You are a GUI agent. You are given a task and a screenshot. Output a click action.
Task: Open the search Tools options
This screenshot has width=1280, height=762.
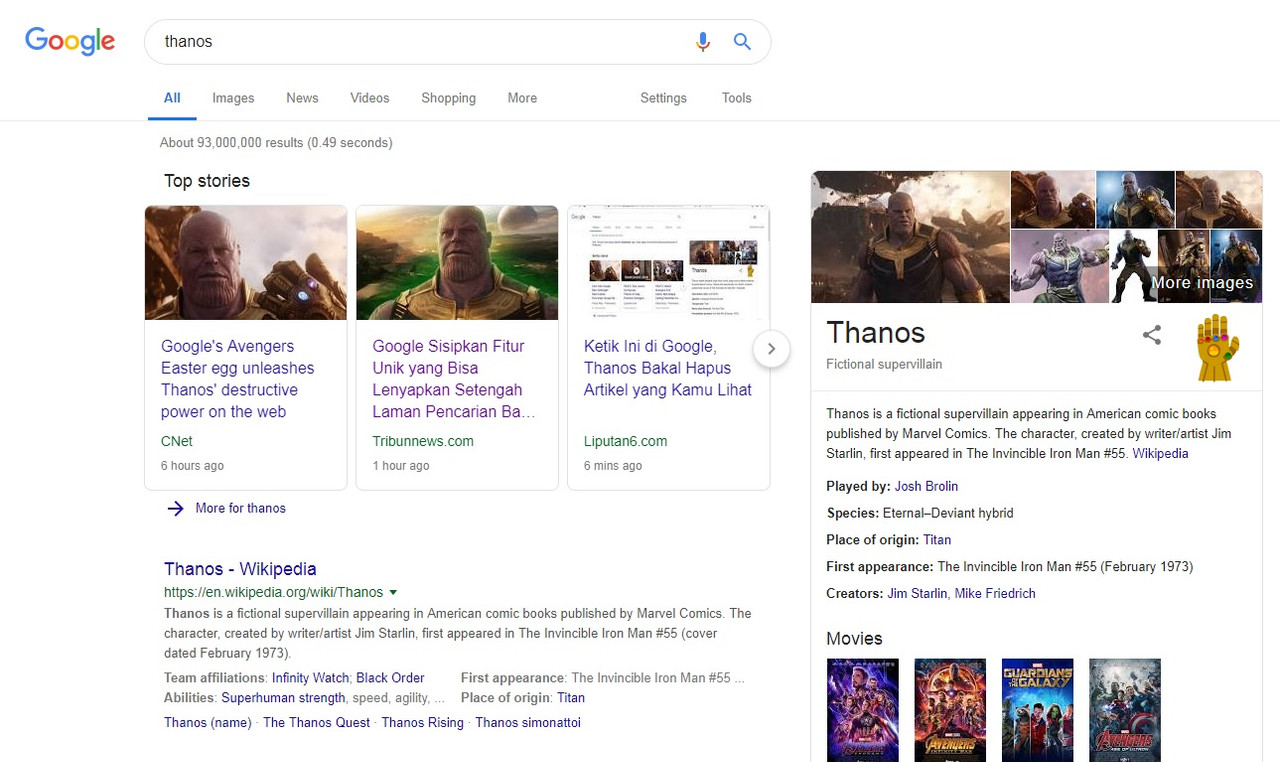[x=736, y=98]
